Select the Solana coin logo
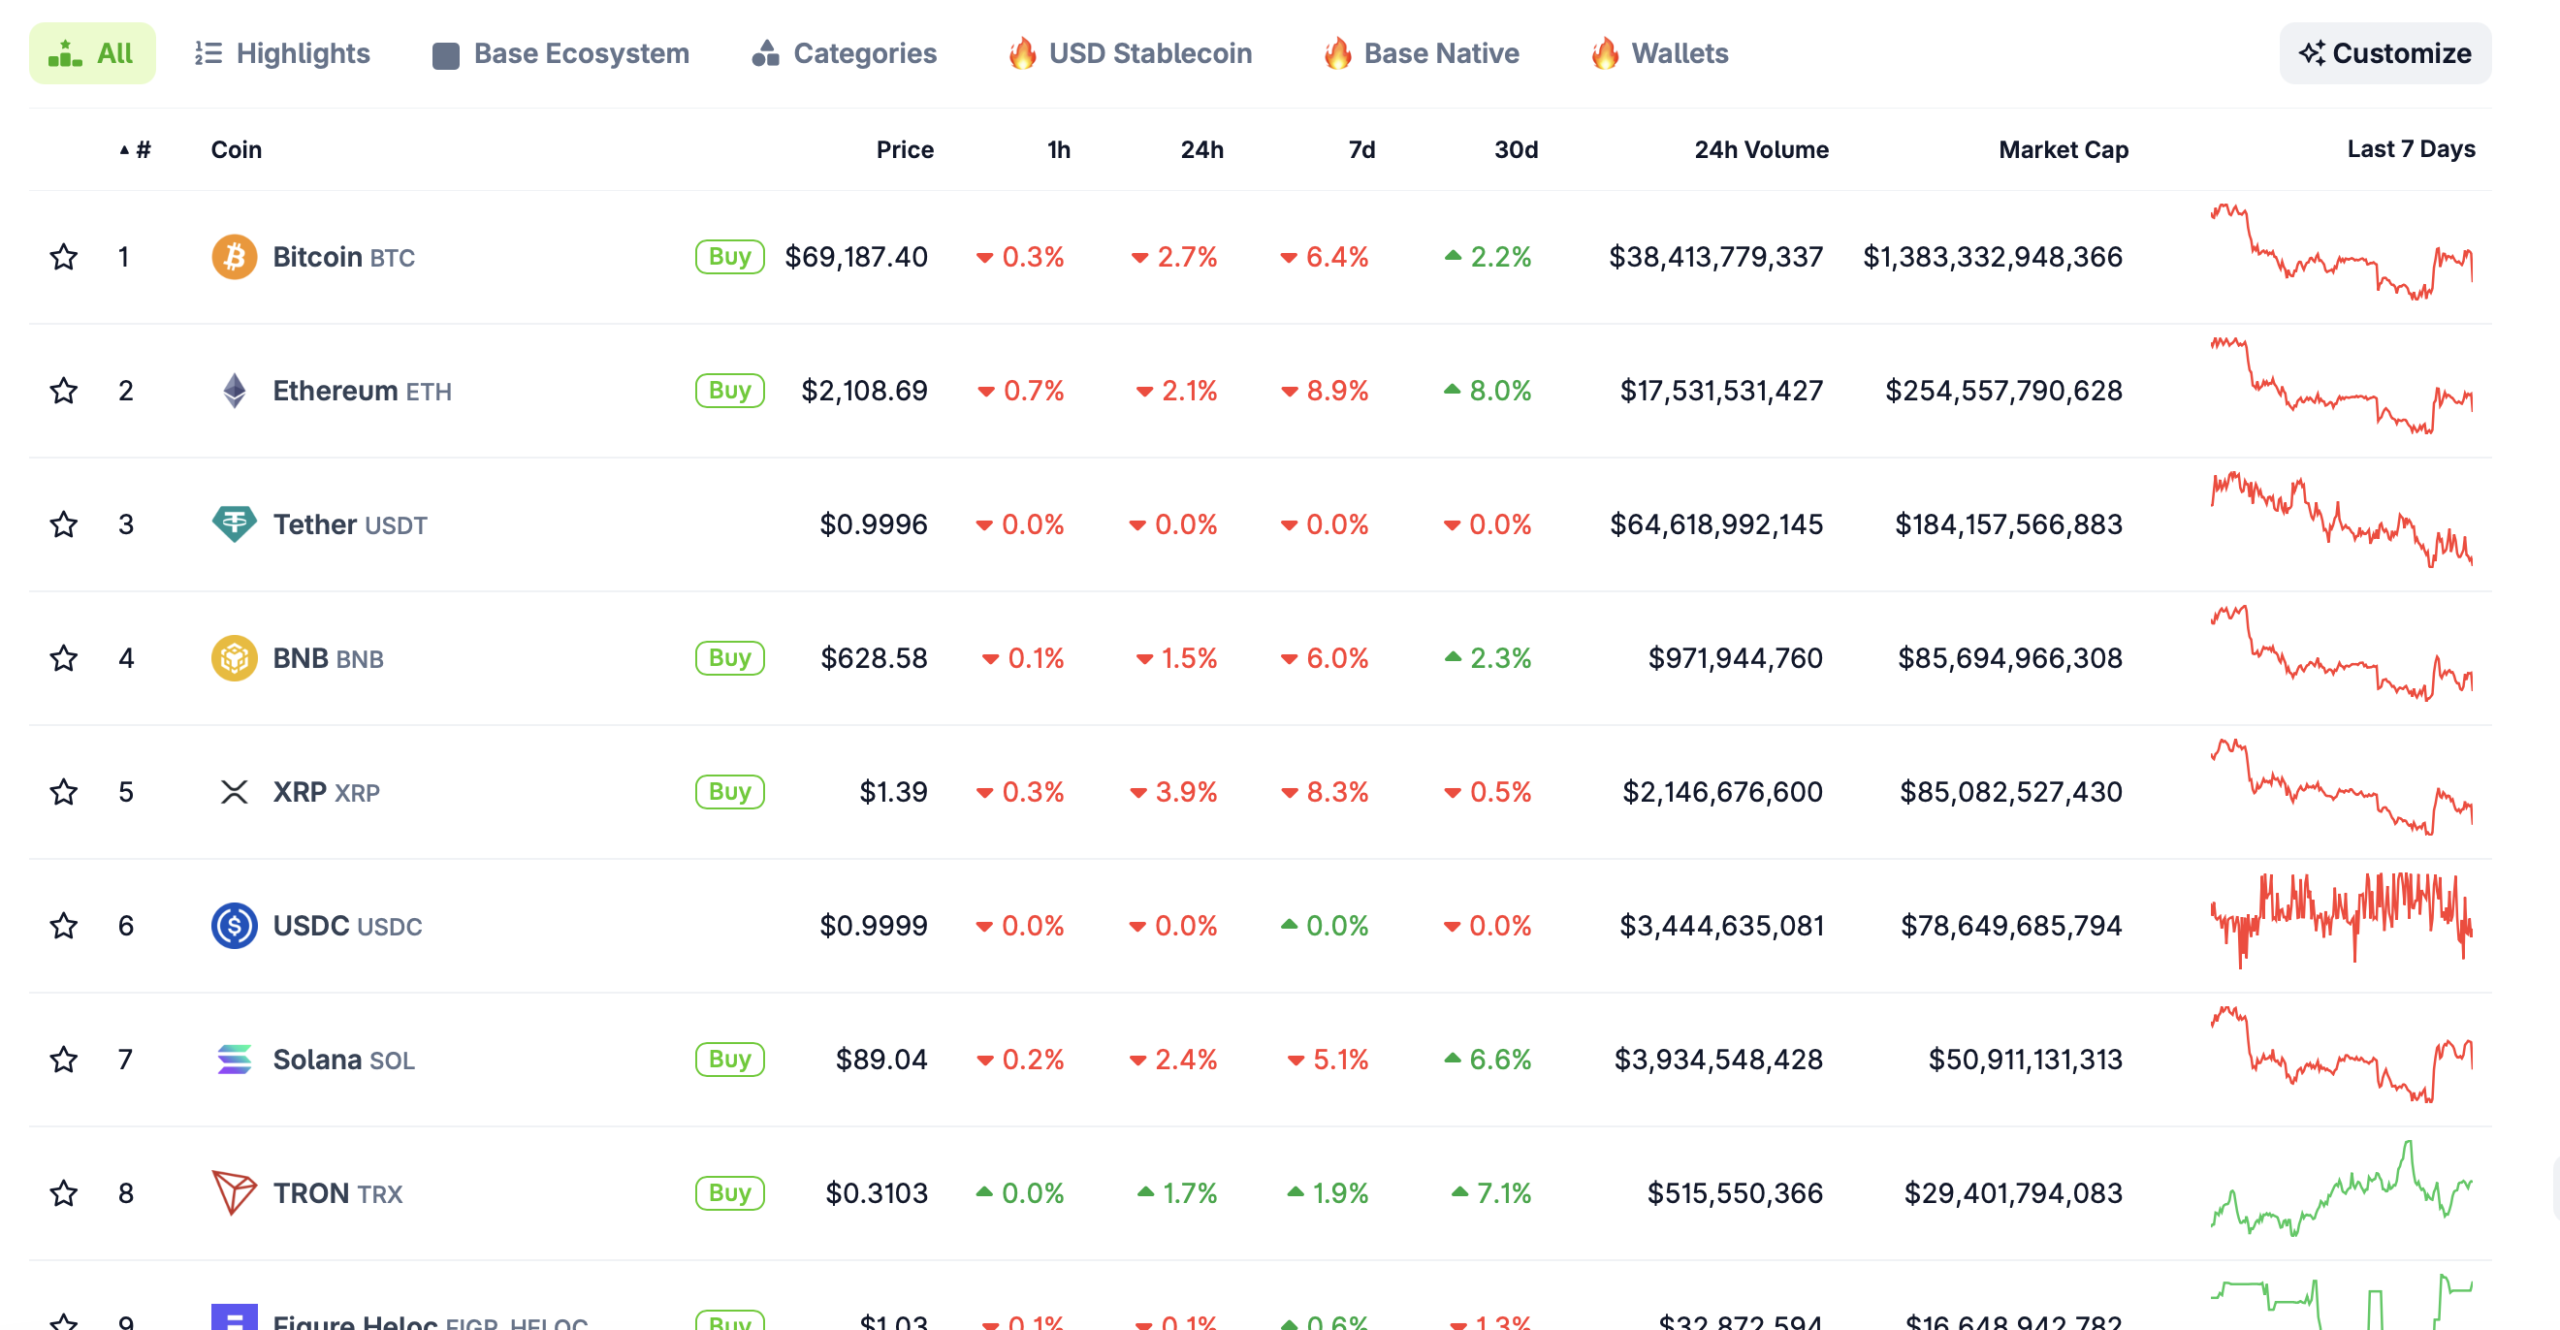This screenshot has height=1330, width=2560. click(235, 1059)
